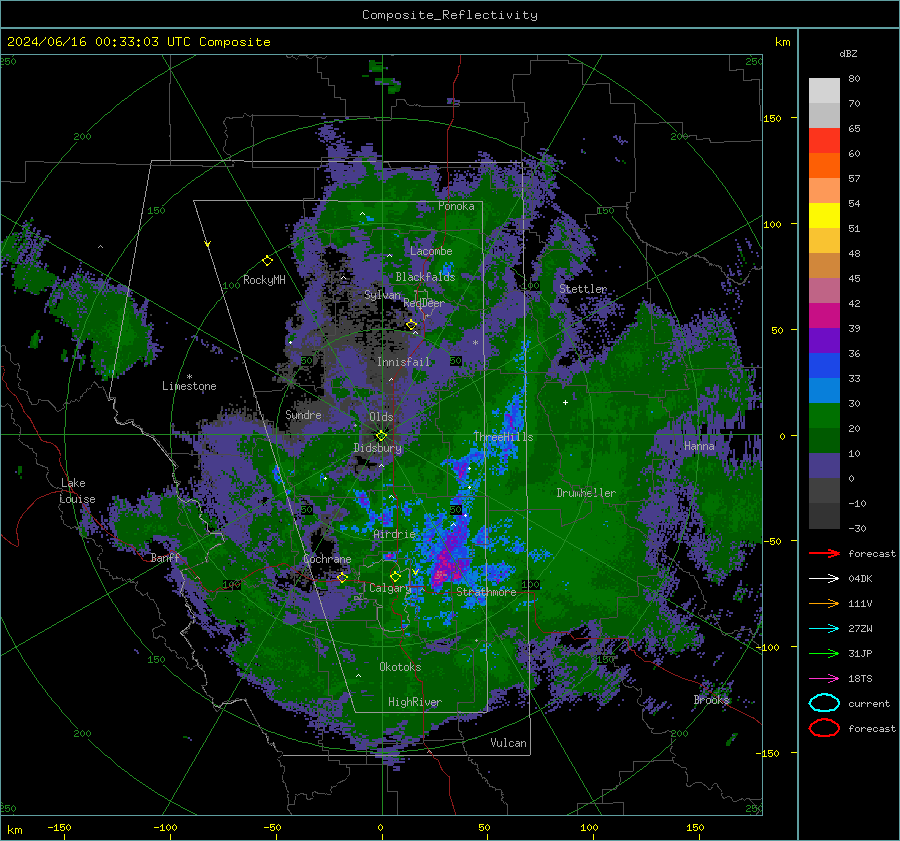
Task: Click the Lake Louise label on the map
Action: pyautogui.click(x=77, y=491)
